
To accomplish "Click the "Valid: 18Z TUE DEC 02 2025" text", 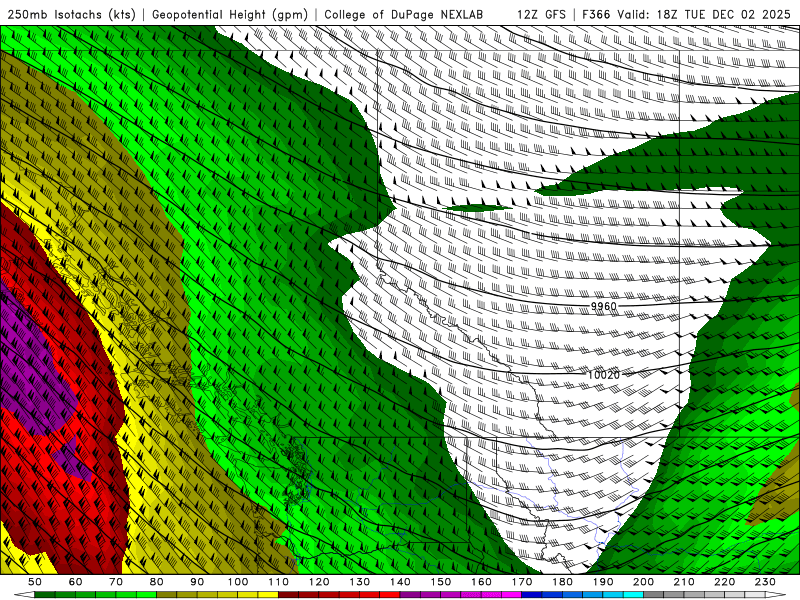I will (704, 15).
